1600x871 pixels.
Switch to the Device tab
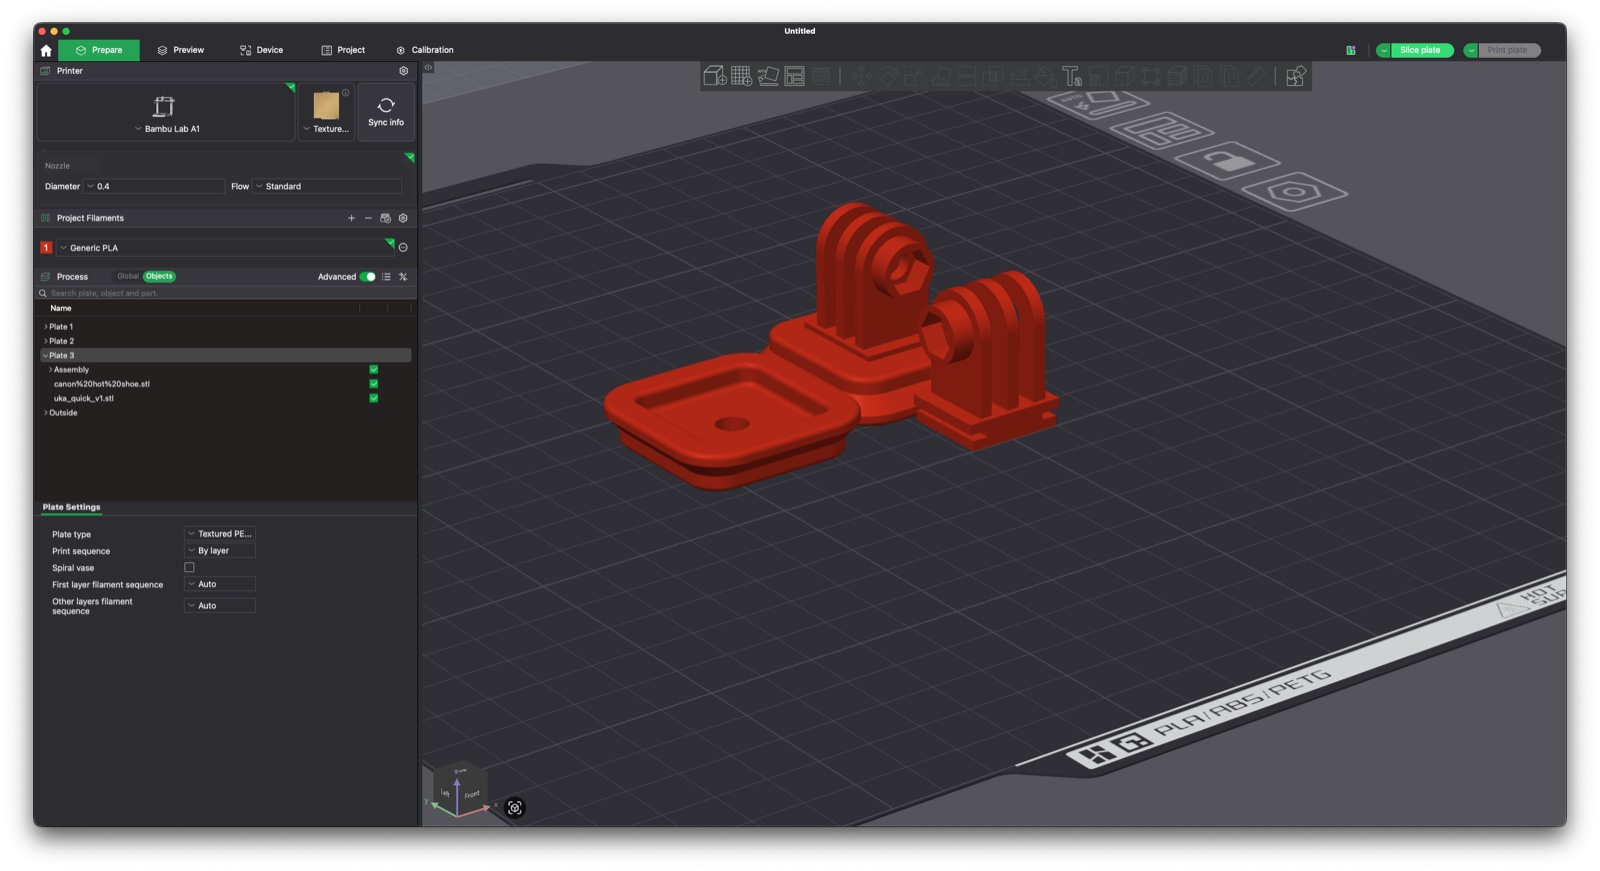(x=262, y=50)
